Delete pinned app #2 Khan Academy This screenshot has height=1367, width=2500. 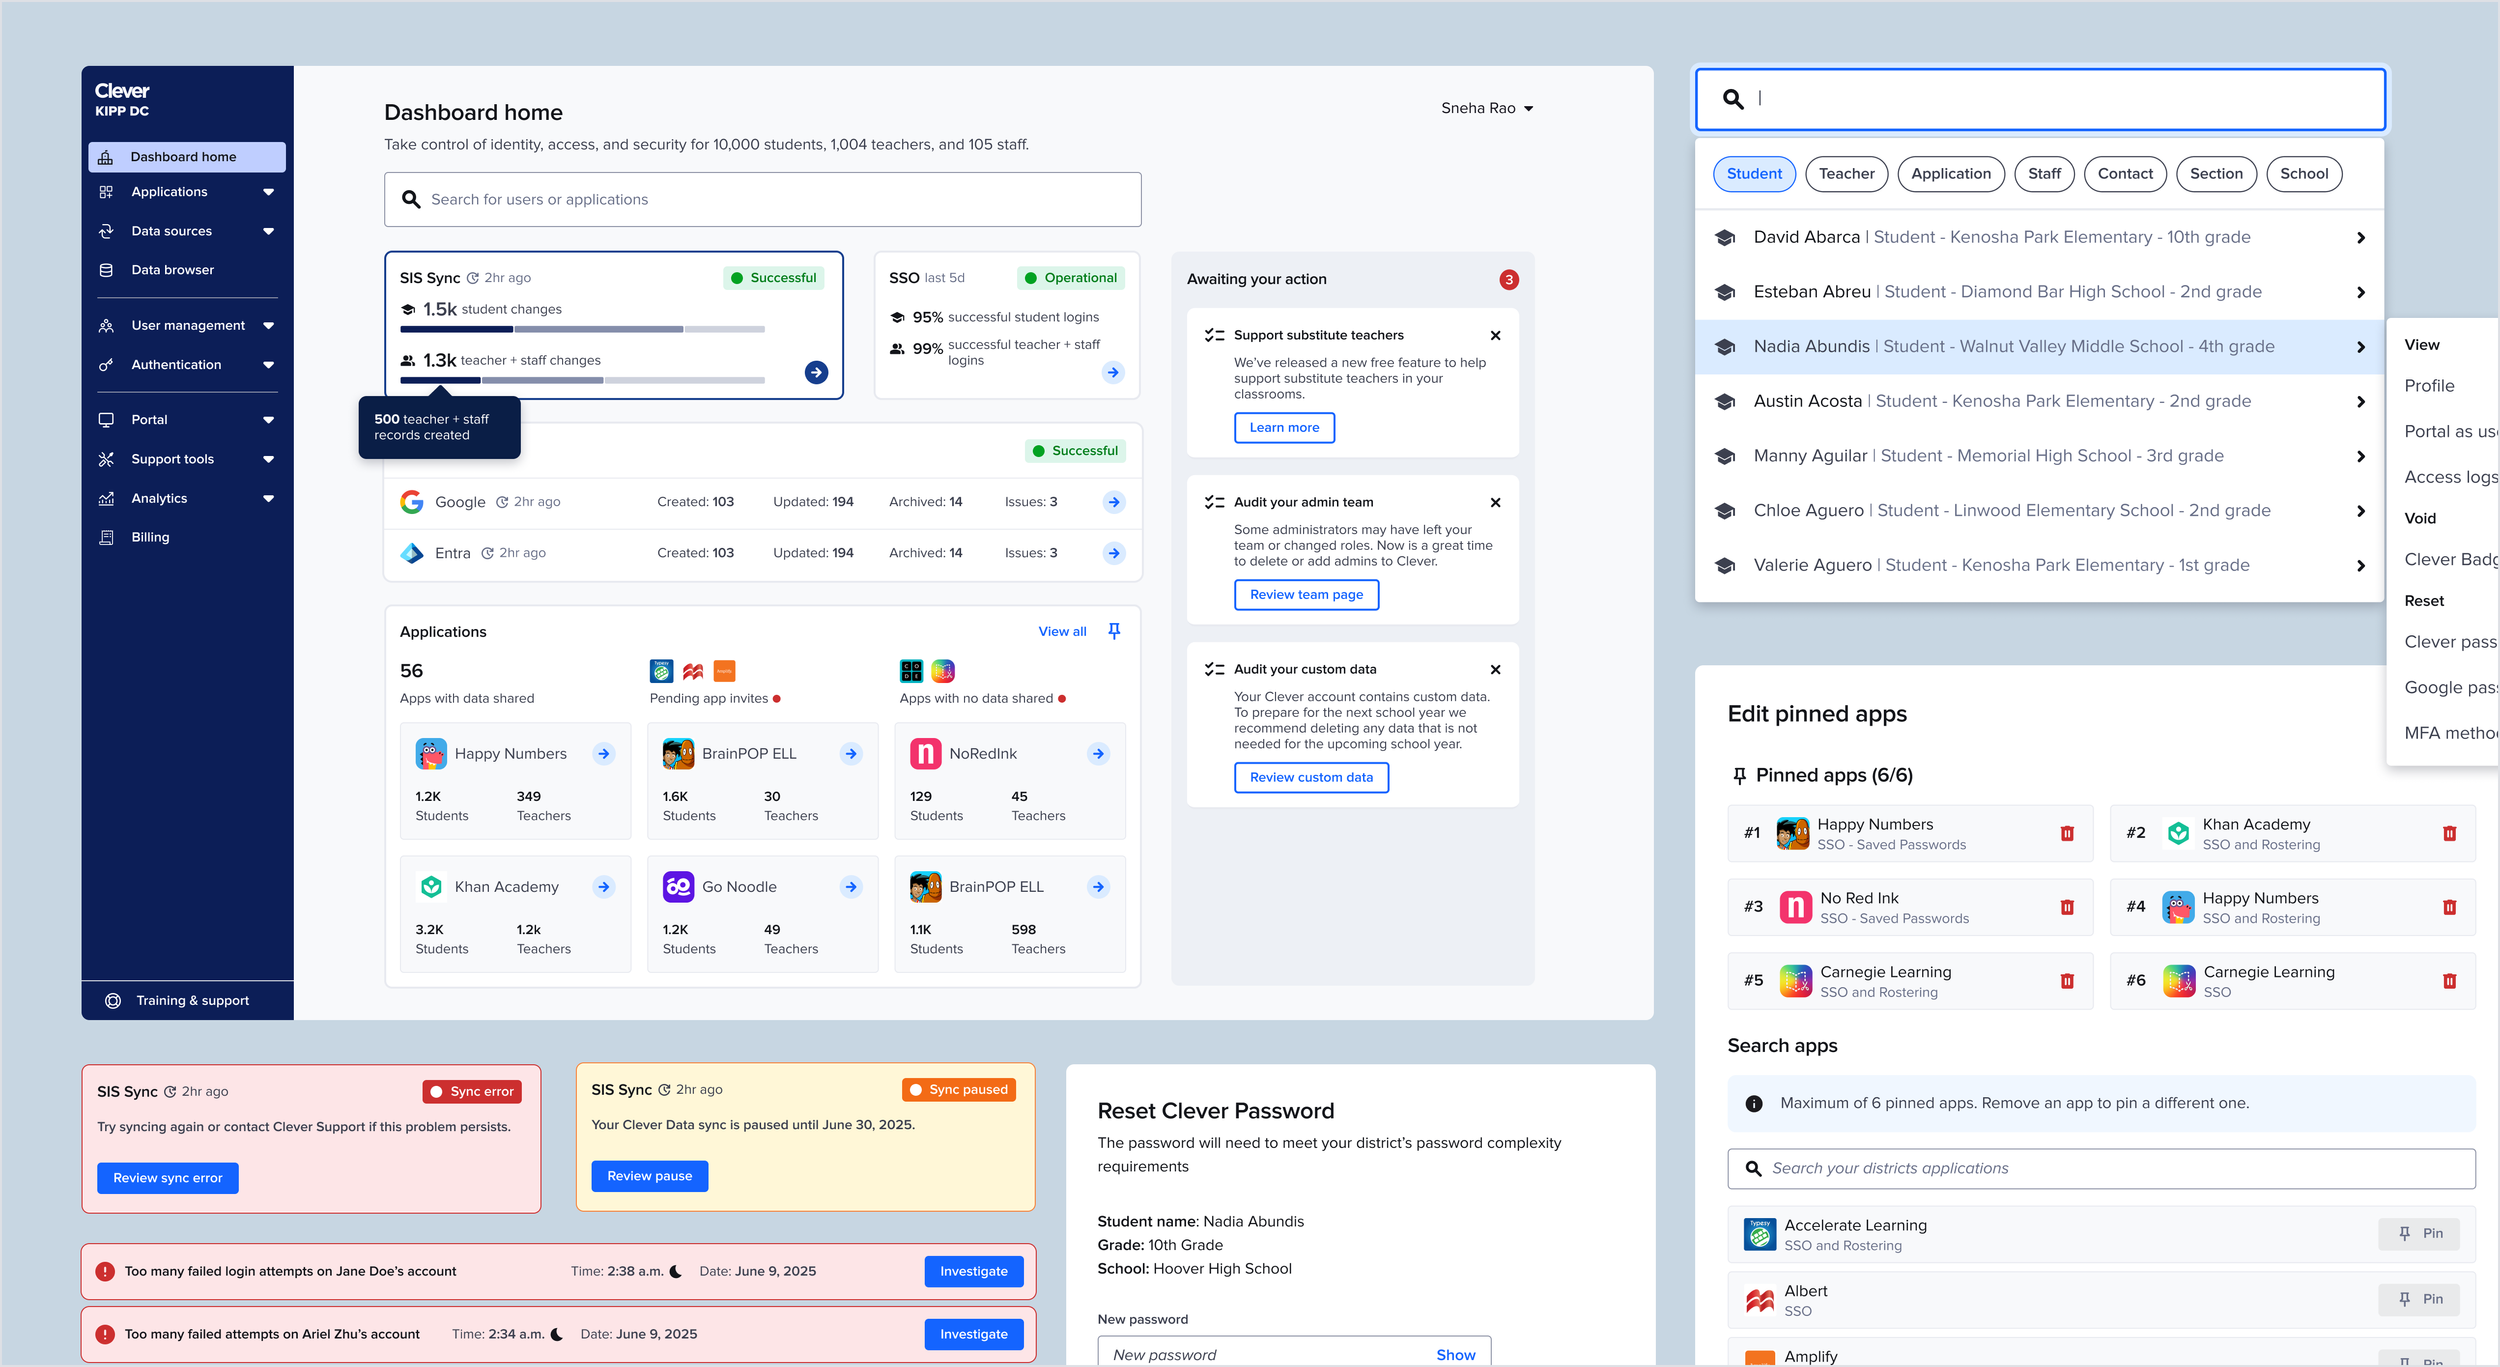point(2449,833)
